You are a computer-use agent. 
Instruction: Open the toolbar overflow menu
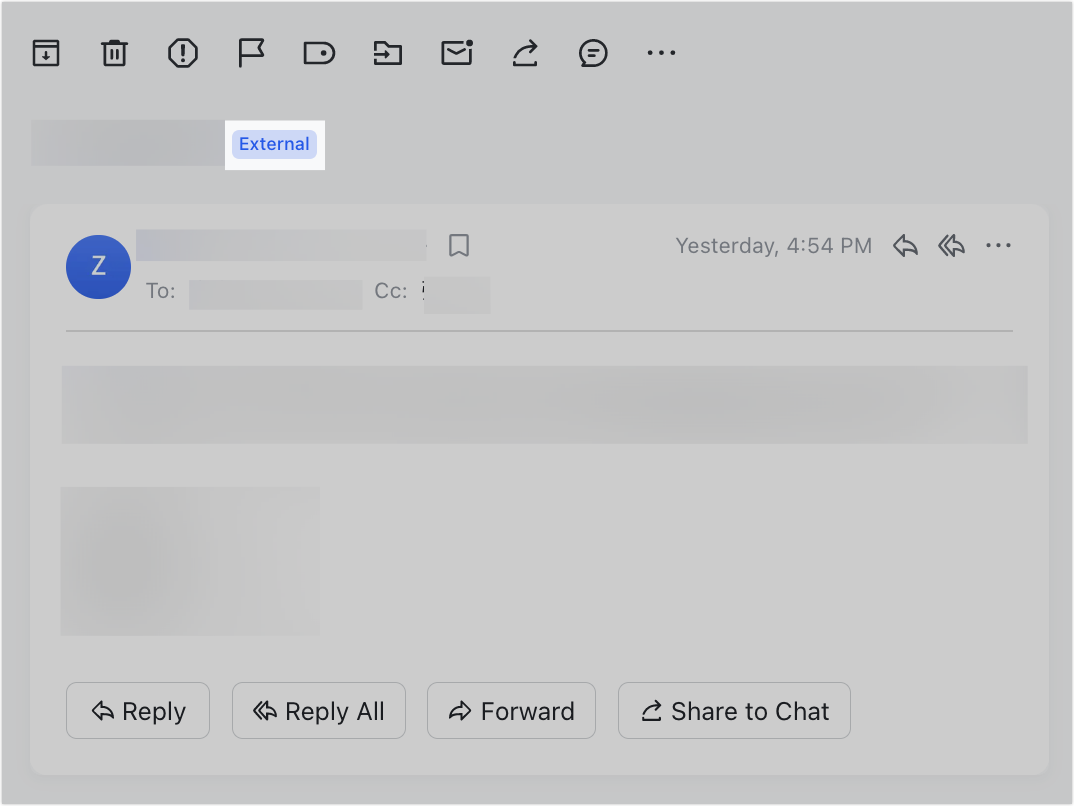click(660, 53)
